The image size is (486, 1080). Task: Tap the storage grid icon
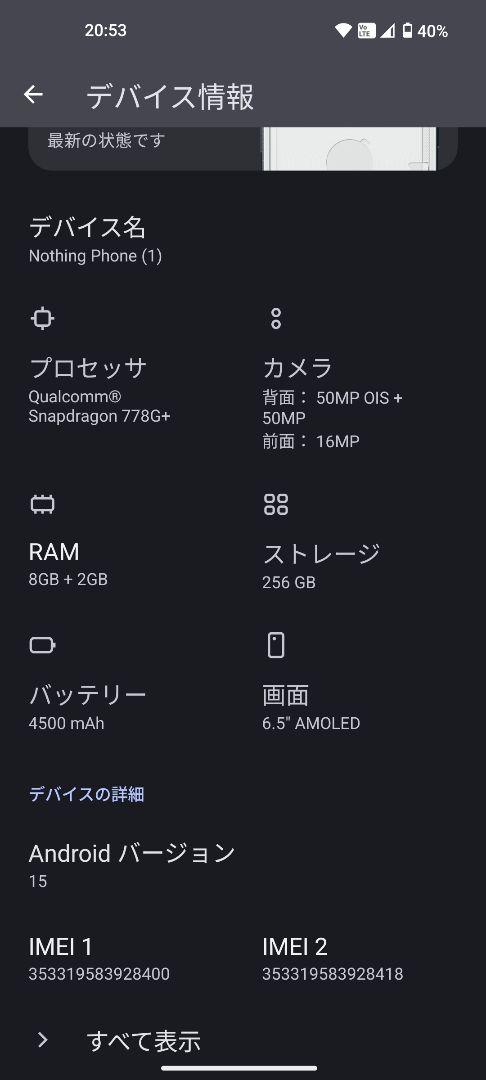(276, 505)
